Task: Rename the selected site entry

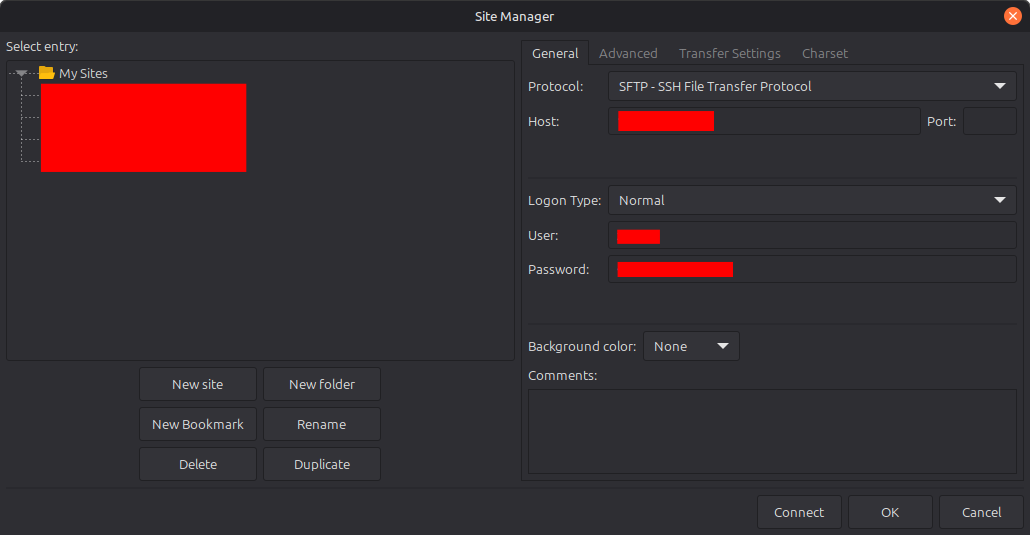Action: pos(322,424)
